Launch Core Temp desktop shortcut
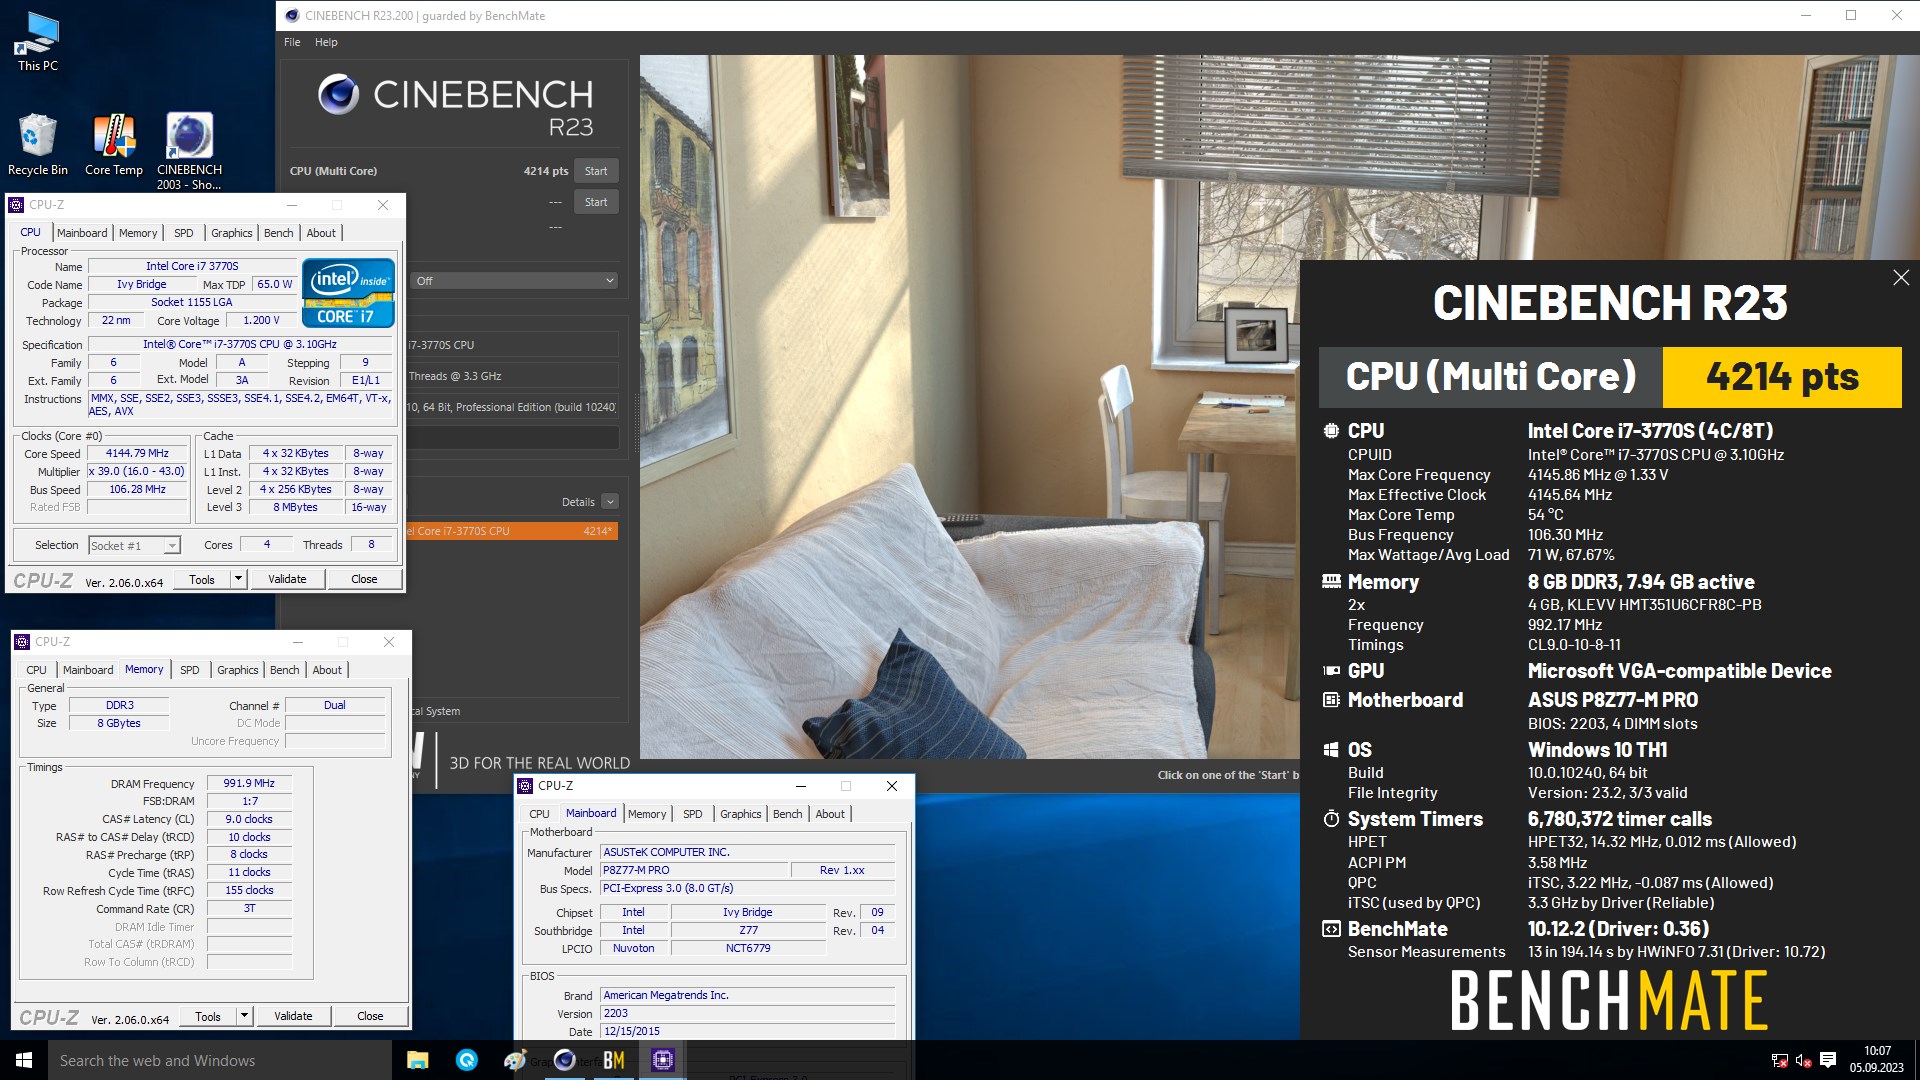The image size is (1920, 1080). click(x=114, y=145)
